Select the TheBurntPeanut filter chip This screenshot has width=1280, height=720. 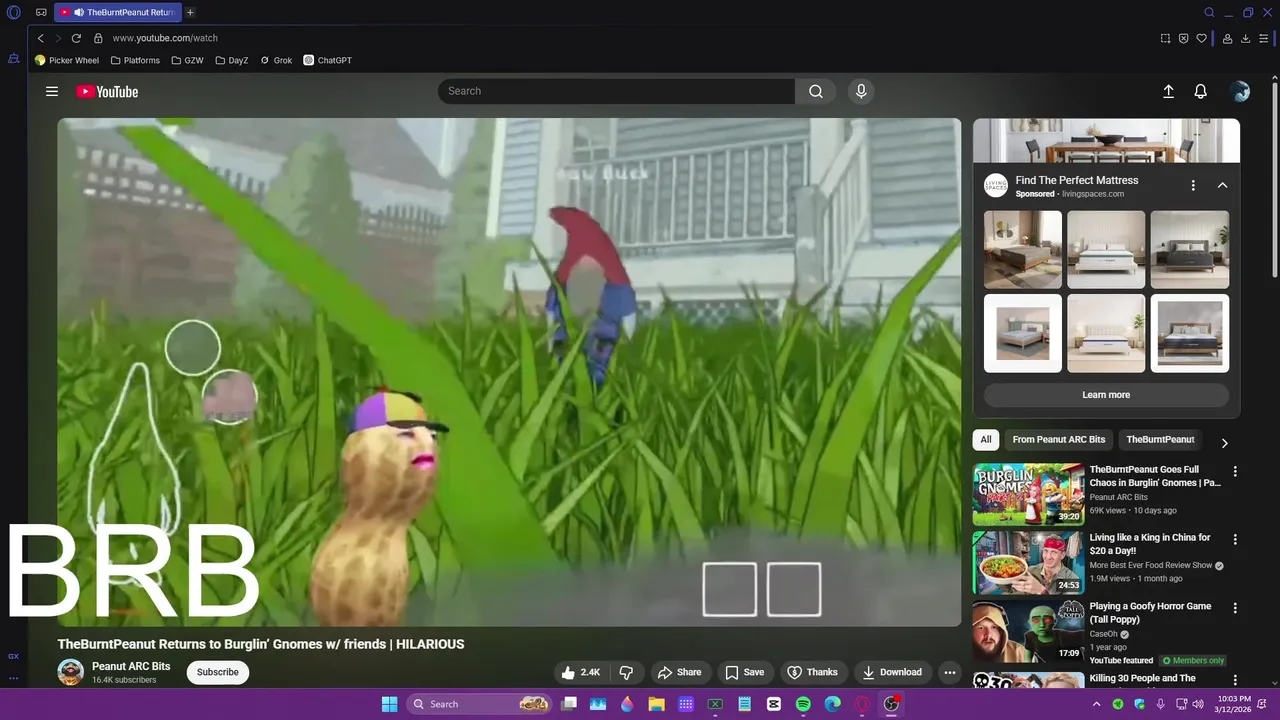(1160, 440)
